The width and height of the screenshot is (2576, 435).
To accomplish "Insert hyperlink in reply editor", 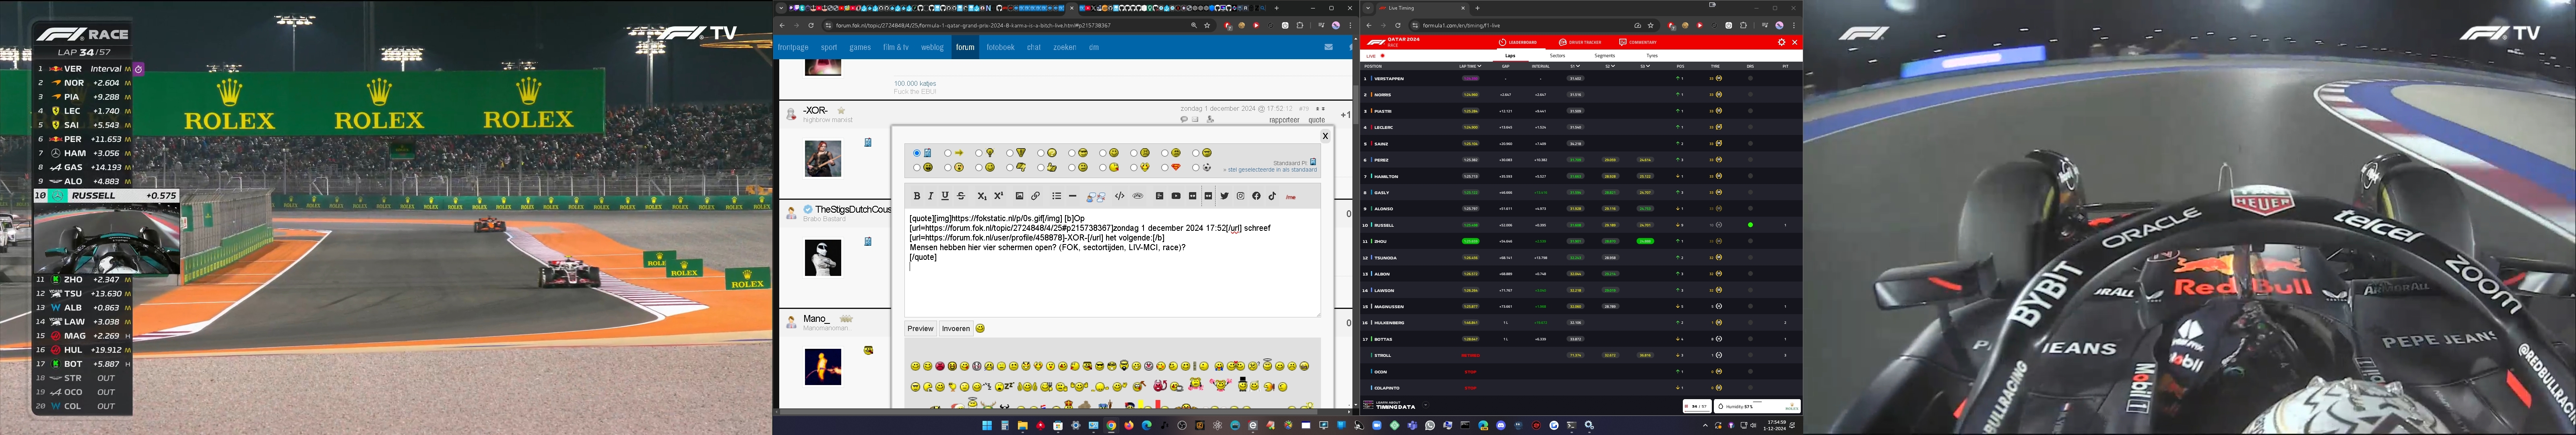I will 1035,196.
